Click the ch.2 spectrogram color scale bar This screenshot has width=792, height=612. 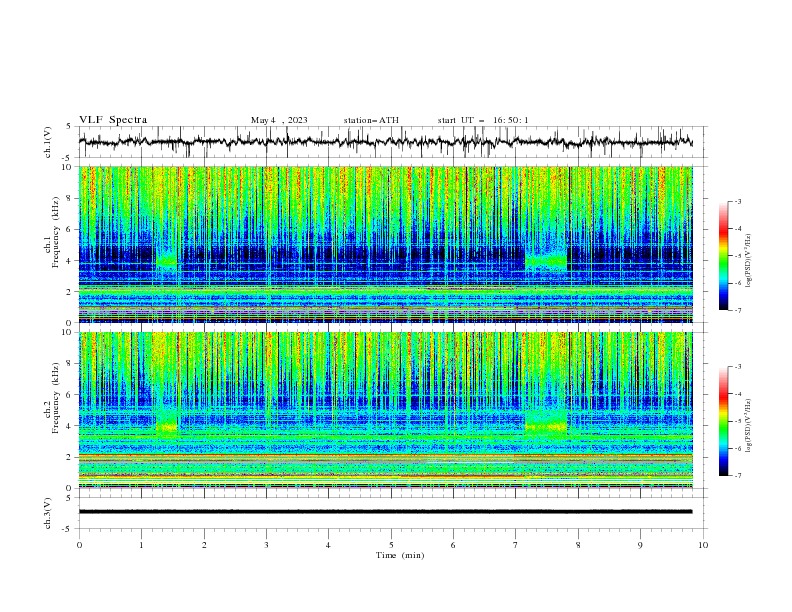[x=724, y=421]
